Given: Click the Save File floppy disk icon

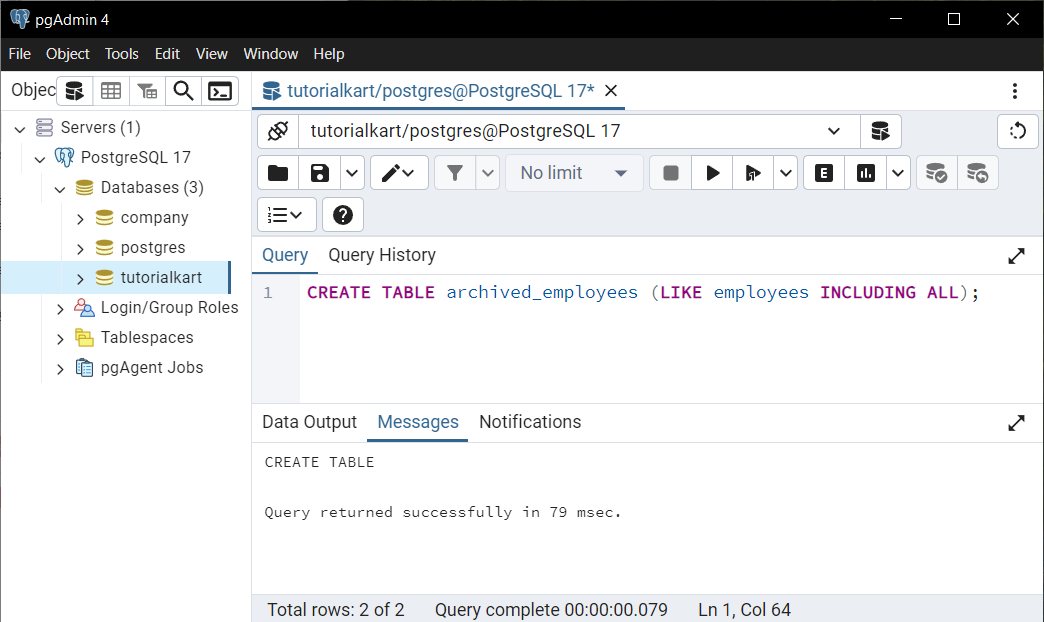Looking at the screenshot, I should [x=320, y=173].
